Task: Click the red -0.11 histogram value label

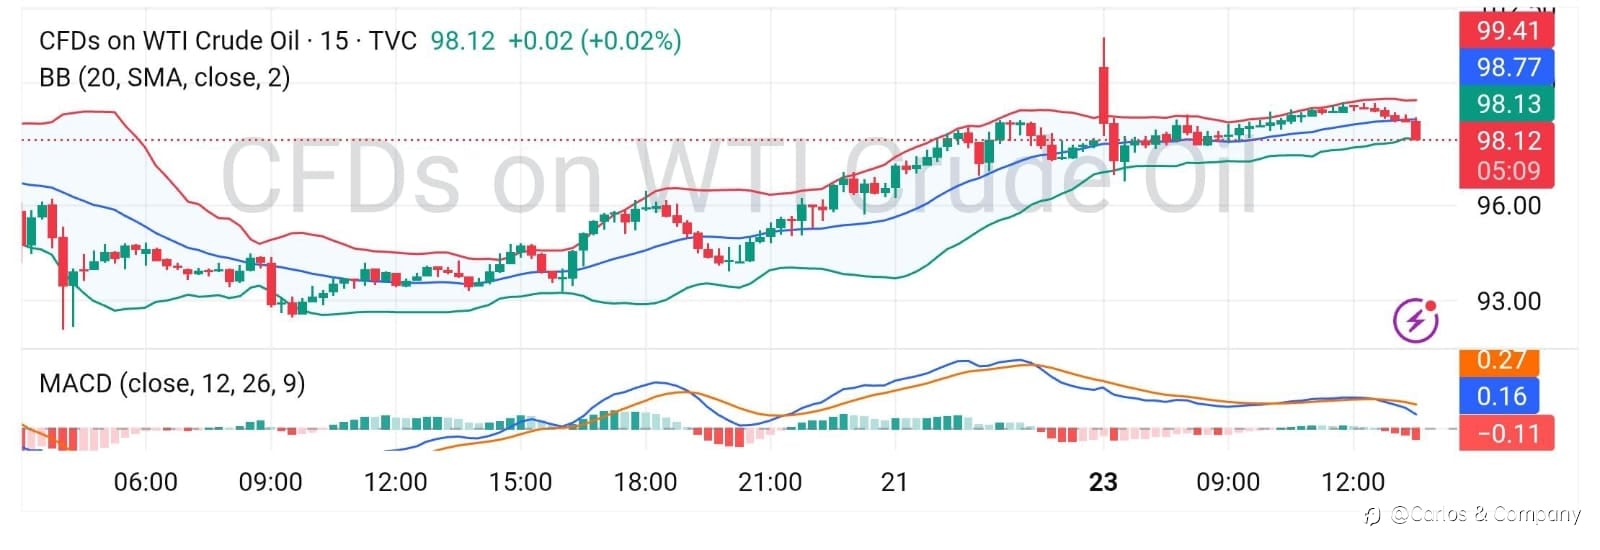Action: 1507,434
